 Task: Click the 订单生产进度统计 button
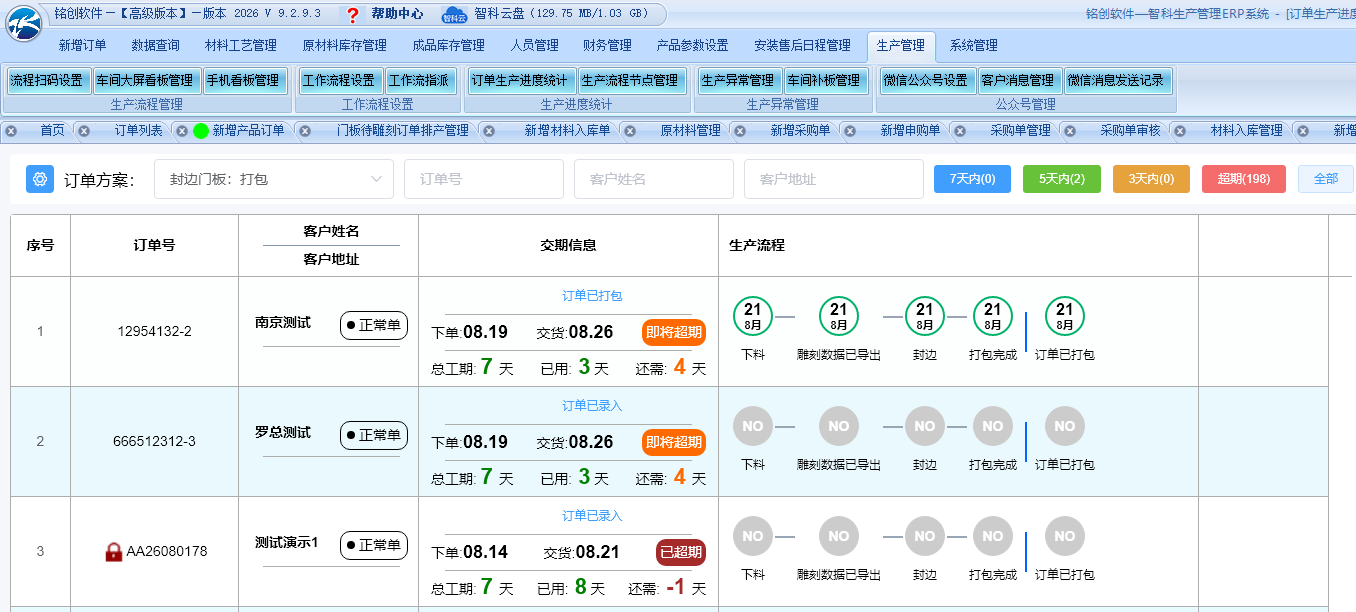(520, 81)
